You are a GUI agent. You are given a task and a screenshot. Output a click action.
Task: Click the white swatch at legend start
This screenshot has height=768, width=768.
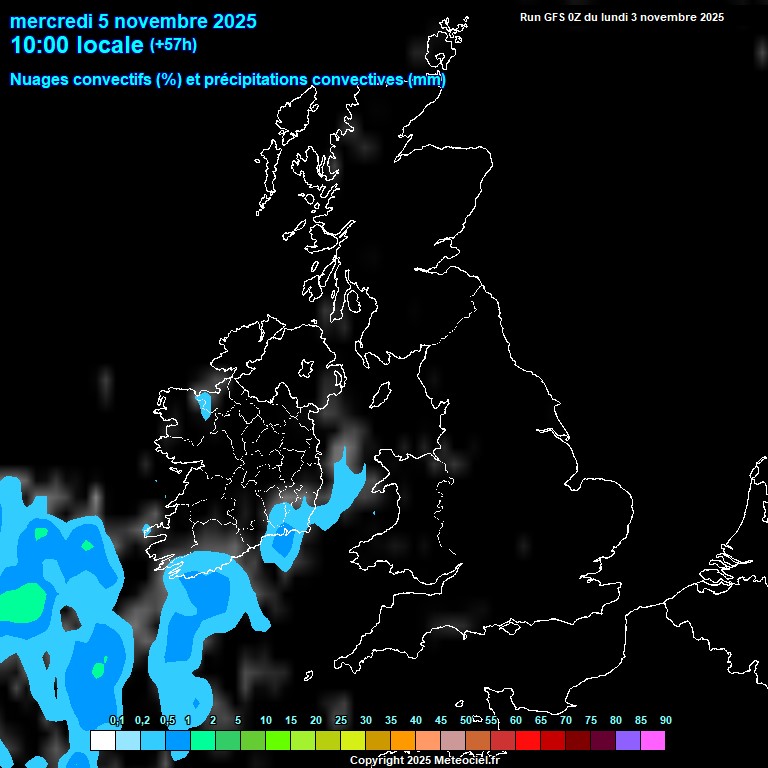click(x=103, y=740)
